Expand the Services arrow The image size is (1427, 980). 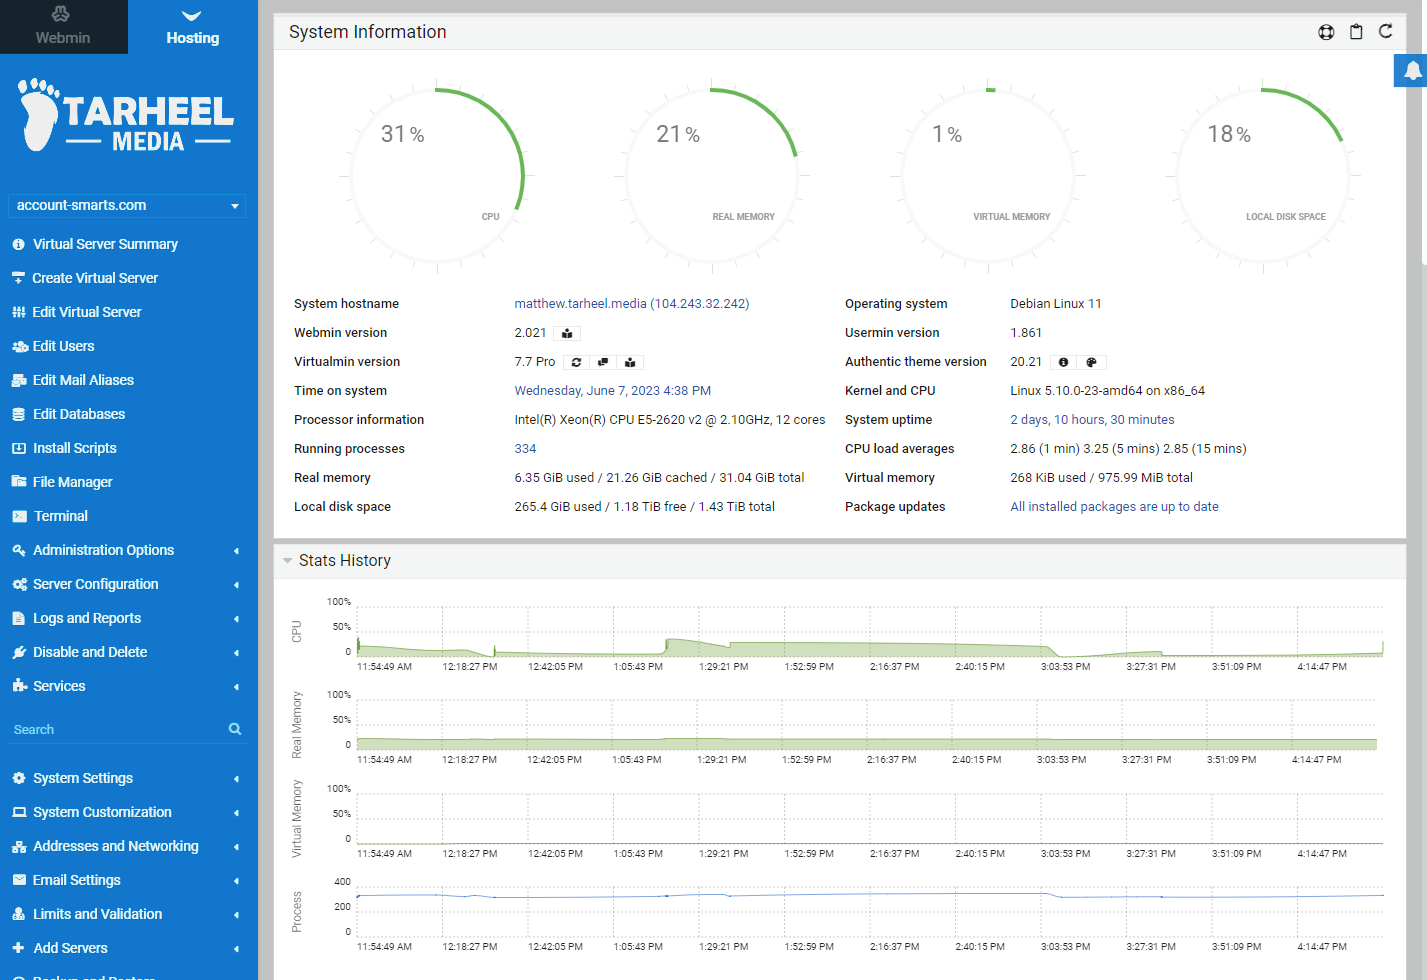[236, 687]
